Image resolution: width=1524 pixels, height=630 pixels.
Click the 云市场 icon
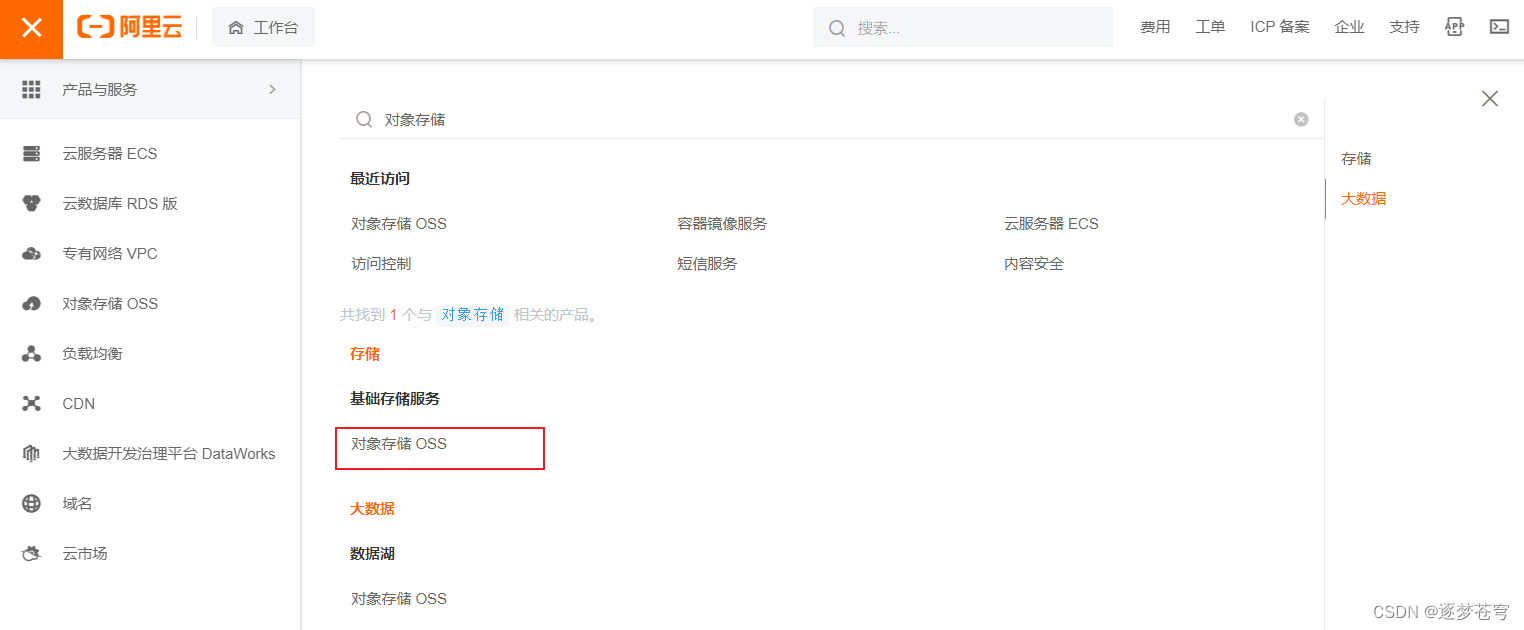pos(31,554)
